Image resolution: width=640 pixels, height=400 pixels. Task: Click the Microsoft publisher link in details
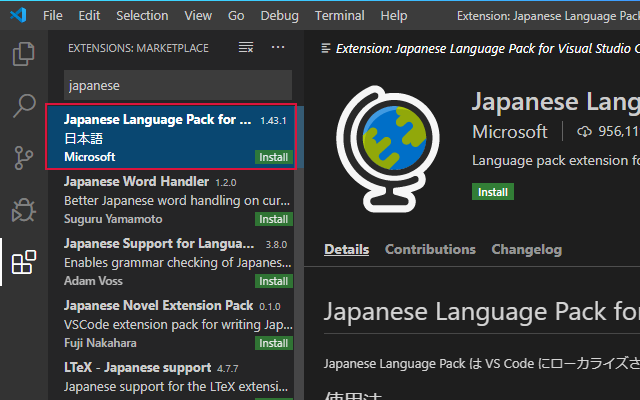coord(509,132)
